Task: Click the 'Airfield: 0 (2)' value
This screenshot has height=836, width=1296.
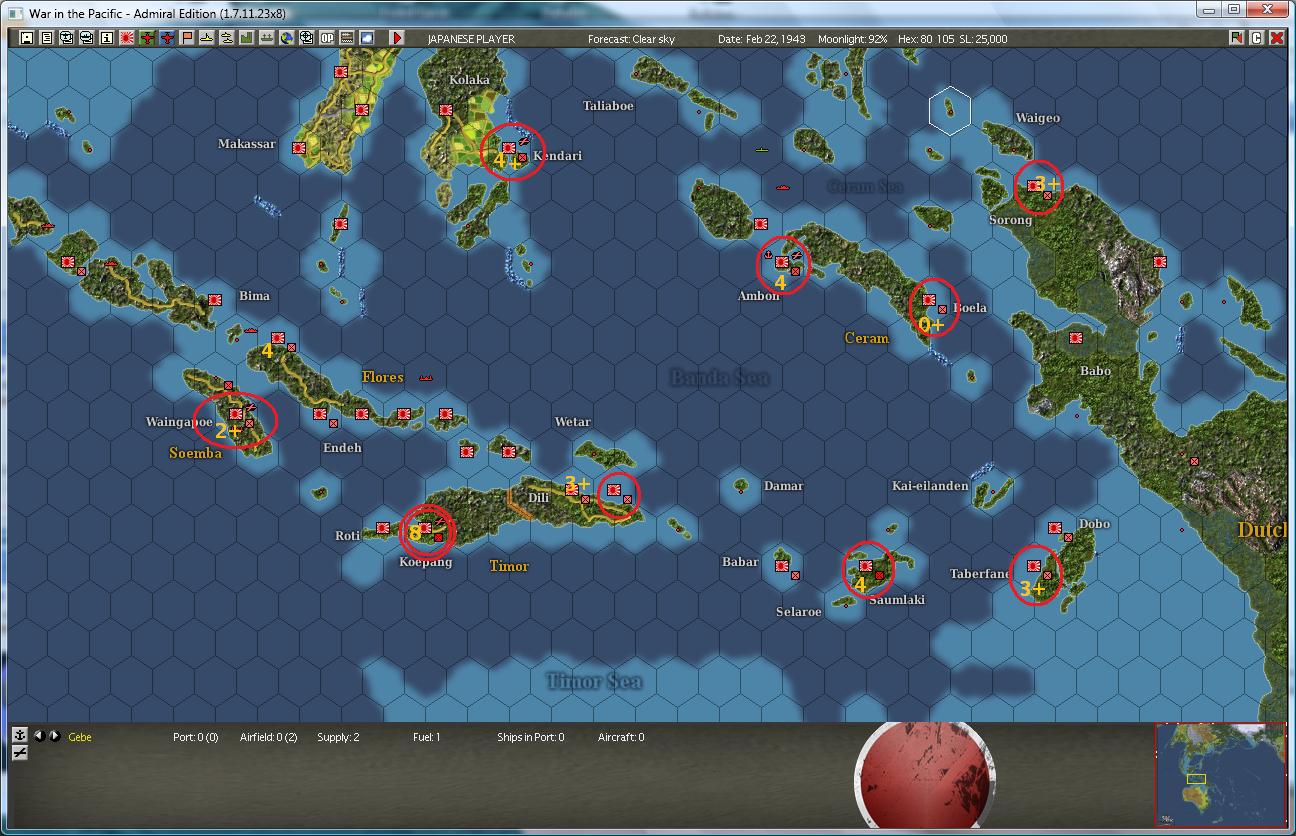Action: (269, 738)
